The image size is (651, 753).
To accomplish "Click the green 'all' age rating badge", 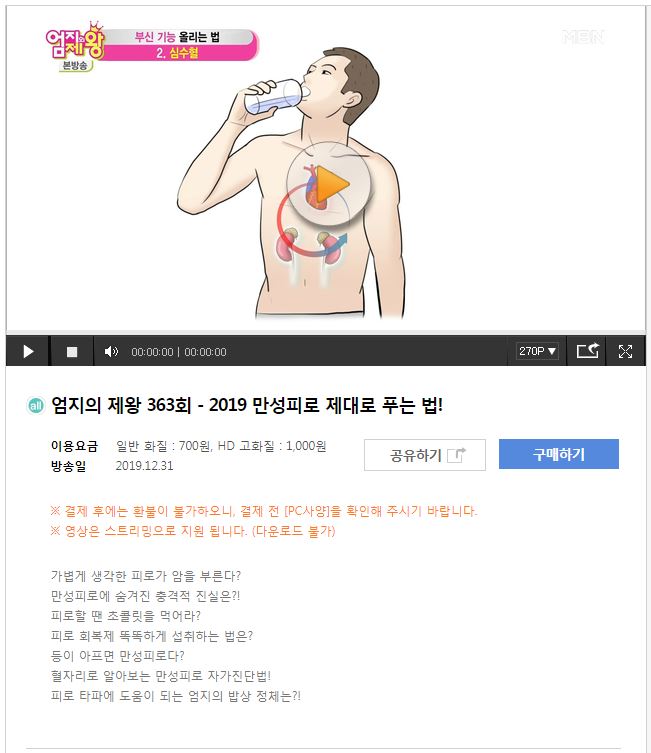I will 36,406.
